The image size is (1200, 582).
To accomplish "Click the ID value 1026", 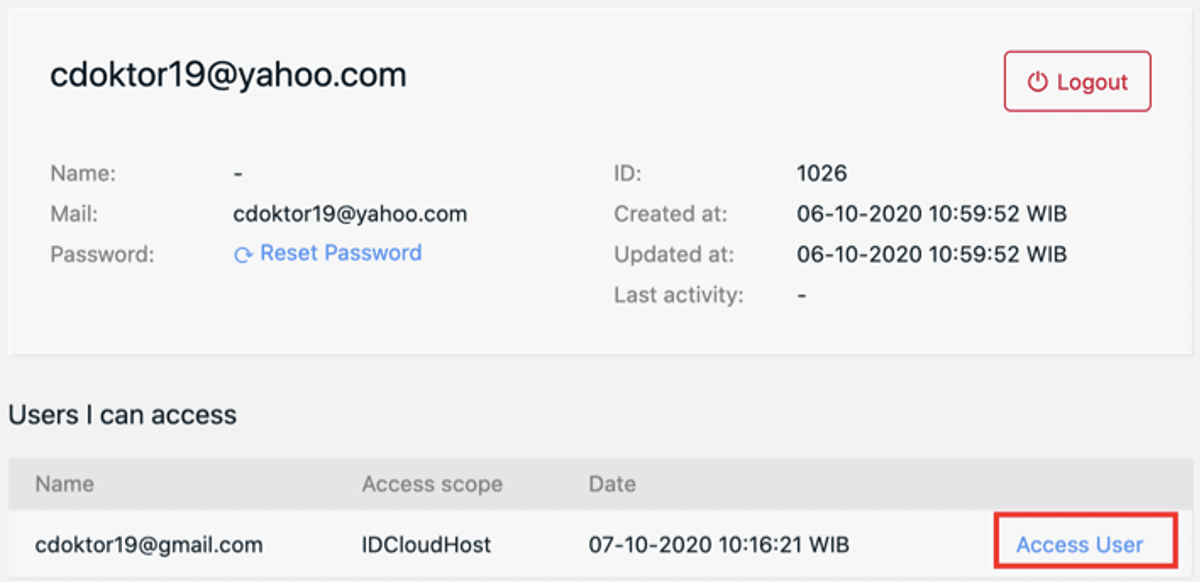I will 821,173.
